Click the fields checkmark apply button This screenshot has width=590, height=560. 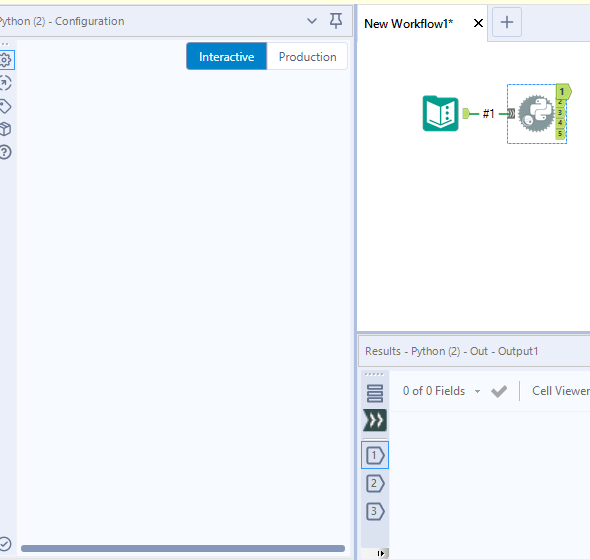[499, 391]
